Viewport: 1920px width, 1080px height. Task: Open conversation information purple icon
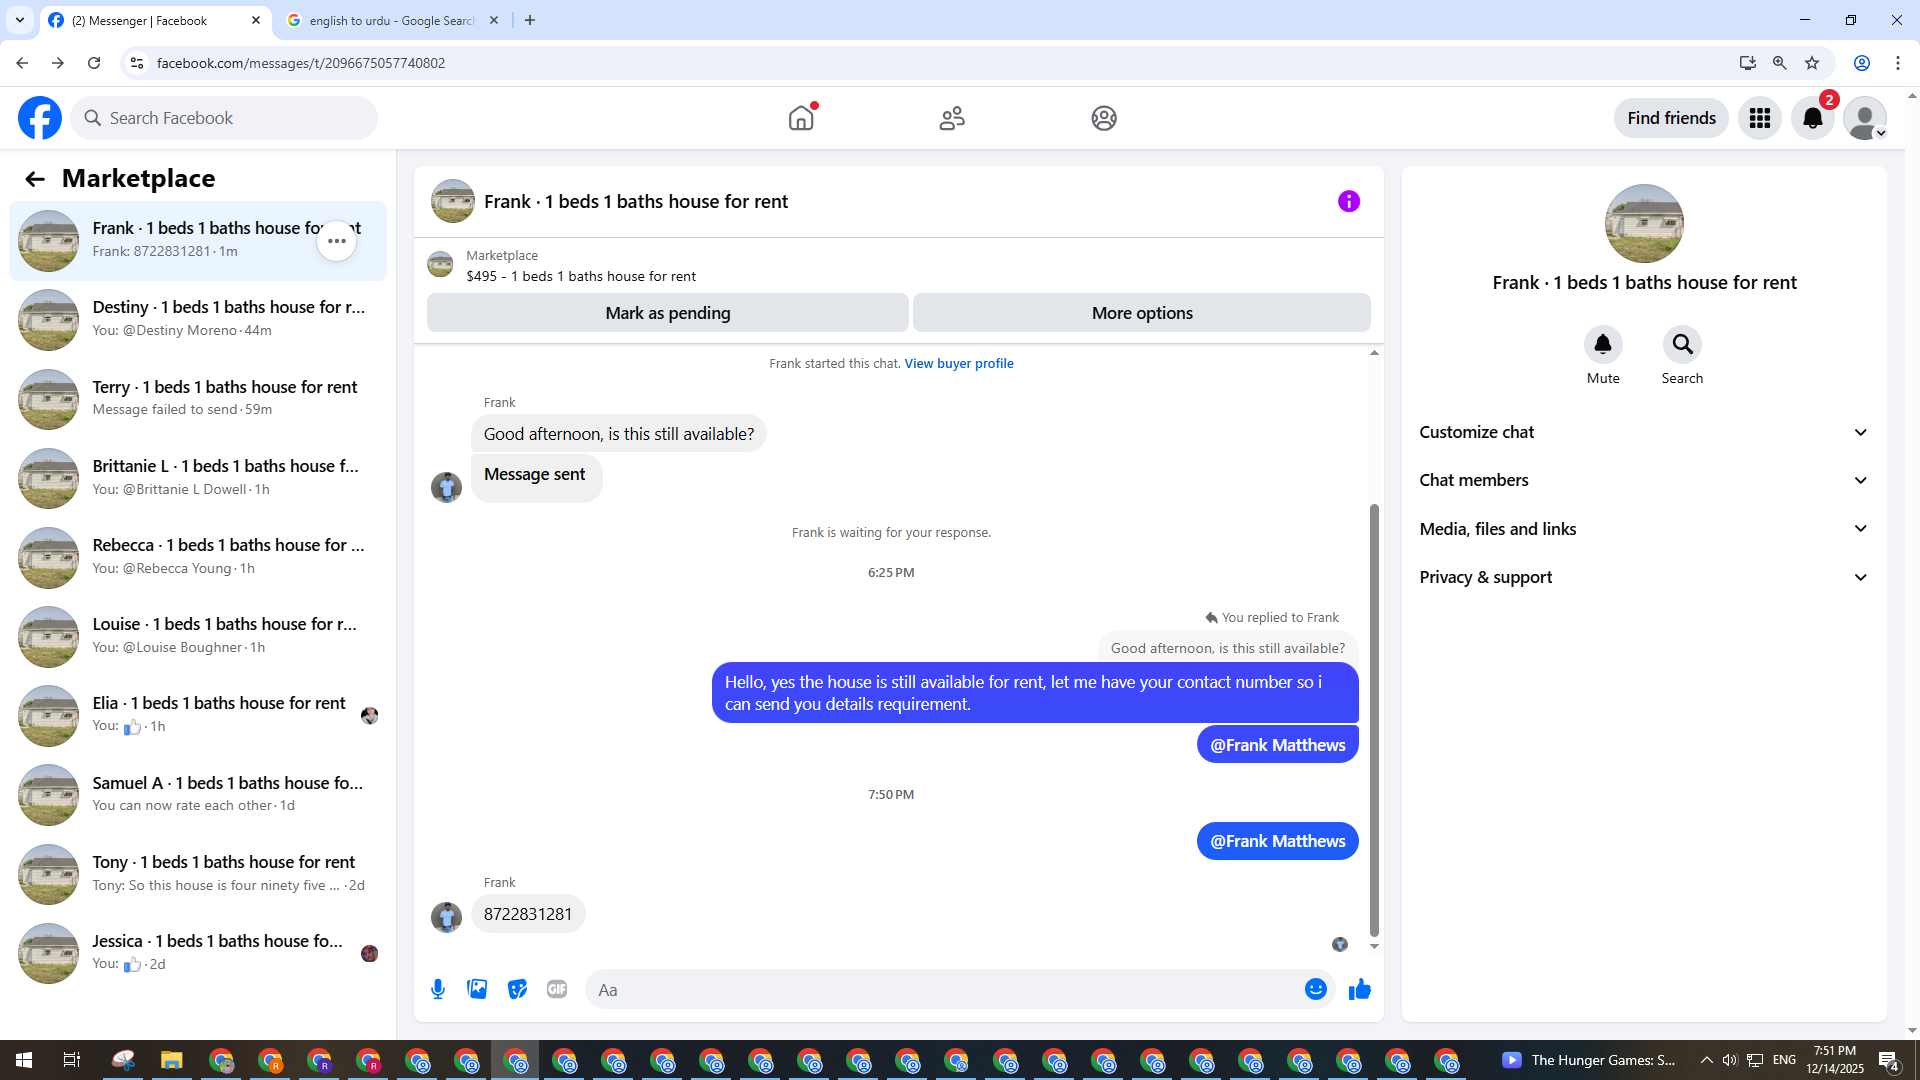tap(1348, 201)
